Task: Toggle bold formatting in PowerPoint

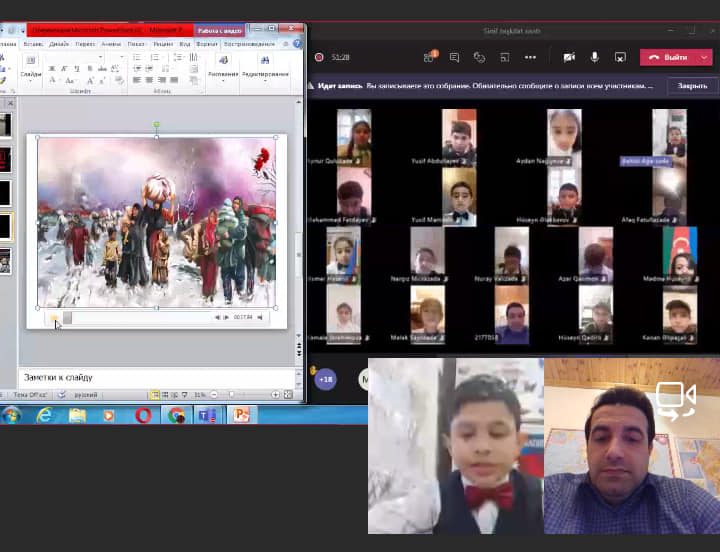Action: pyautogui.click(x=52, y=68)
